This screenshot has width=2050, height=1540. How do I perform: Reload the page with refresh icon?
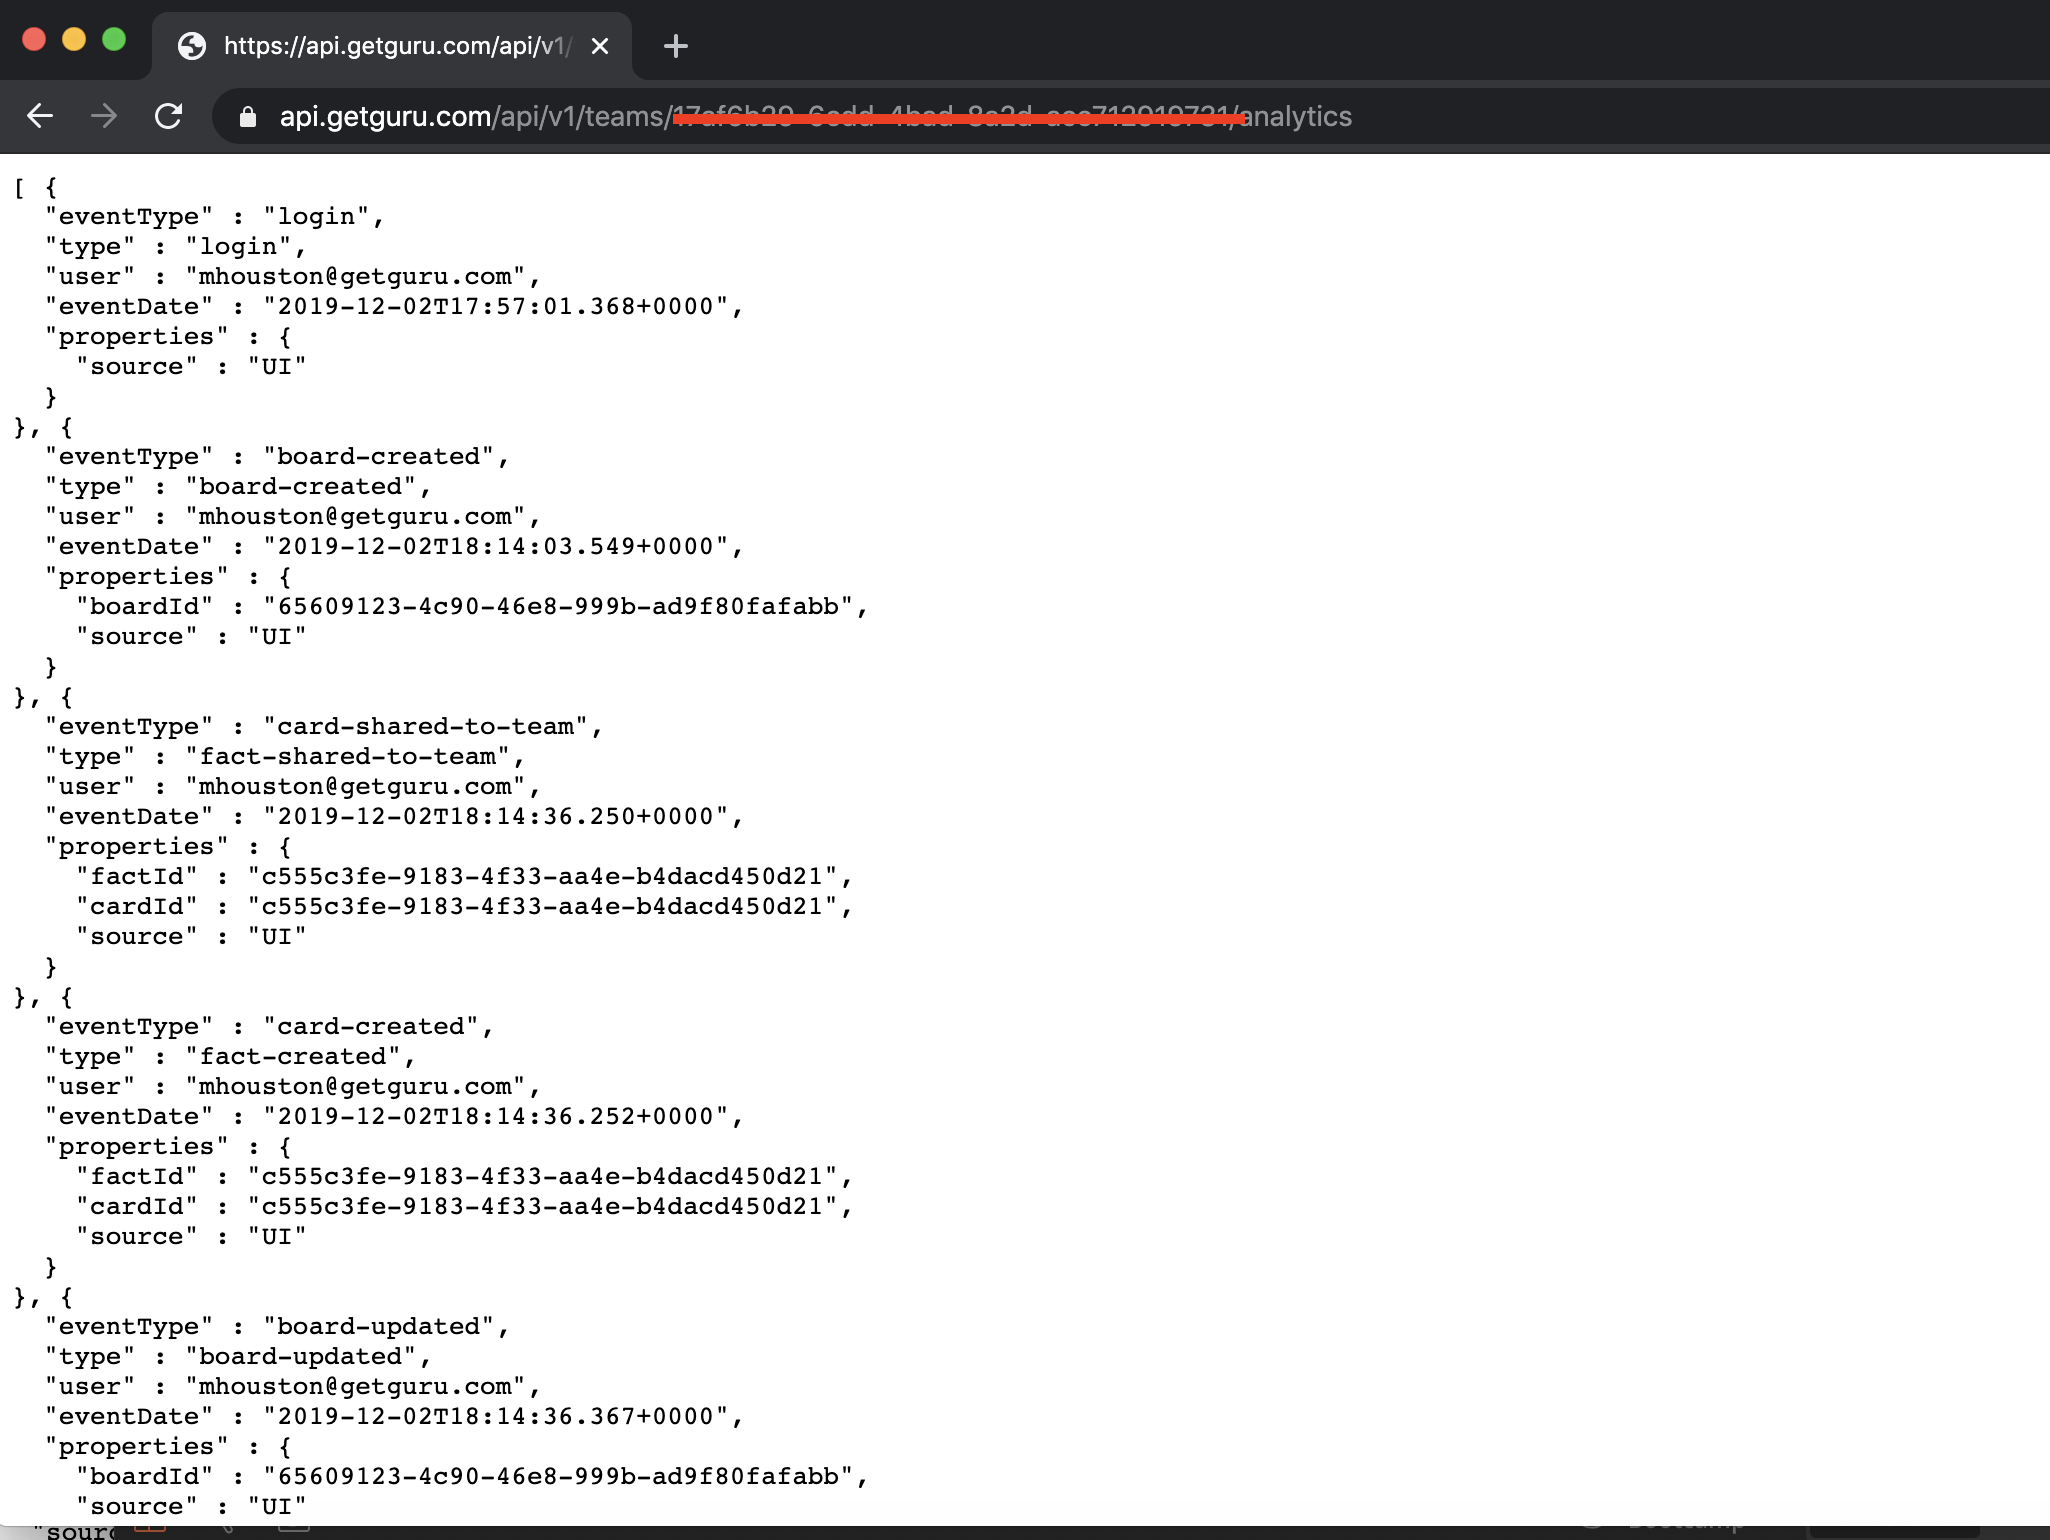[x=168, y=116]
